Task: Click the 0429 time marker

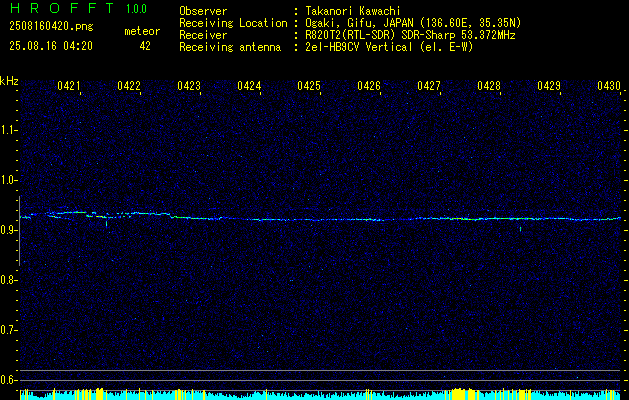Action: [549, 85]
